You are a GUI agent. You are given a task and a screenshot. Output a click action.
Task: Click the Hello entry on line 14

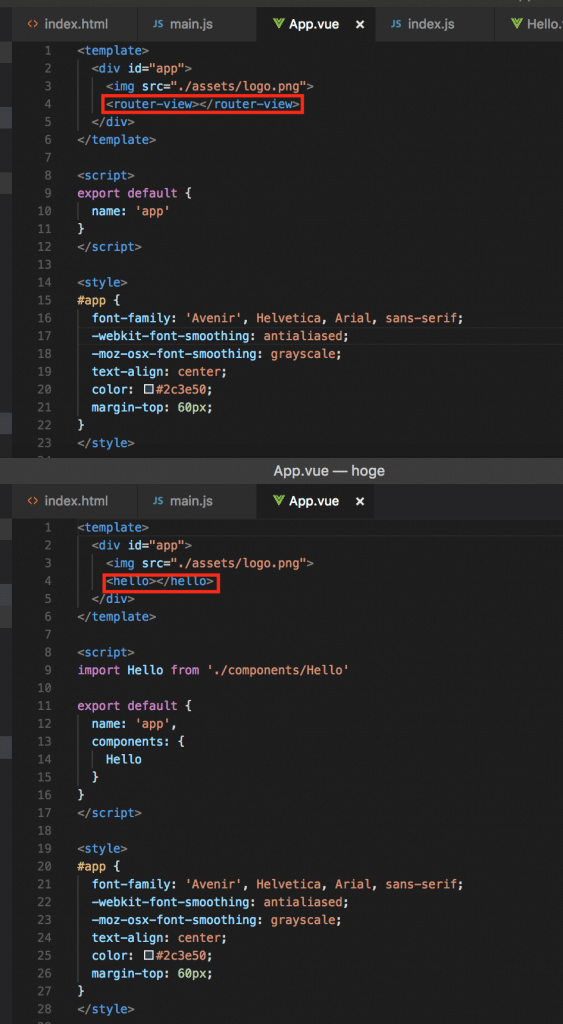(x=123, y=759)
